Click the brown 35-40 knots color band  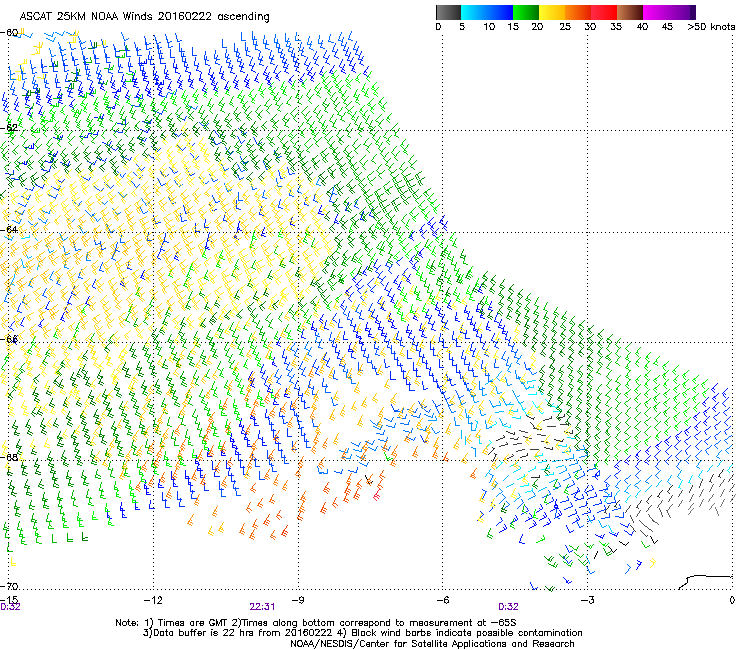(x=630, y=12)
